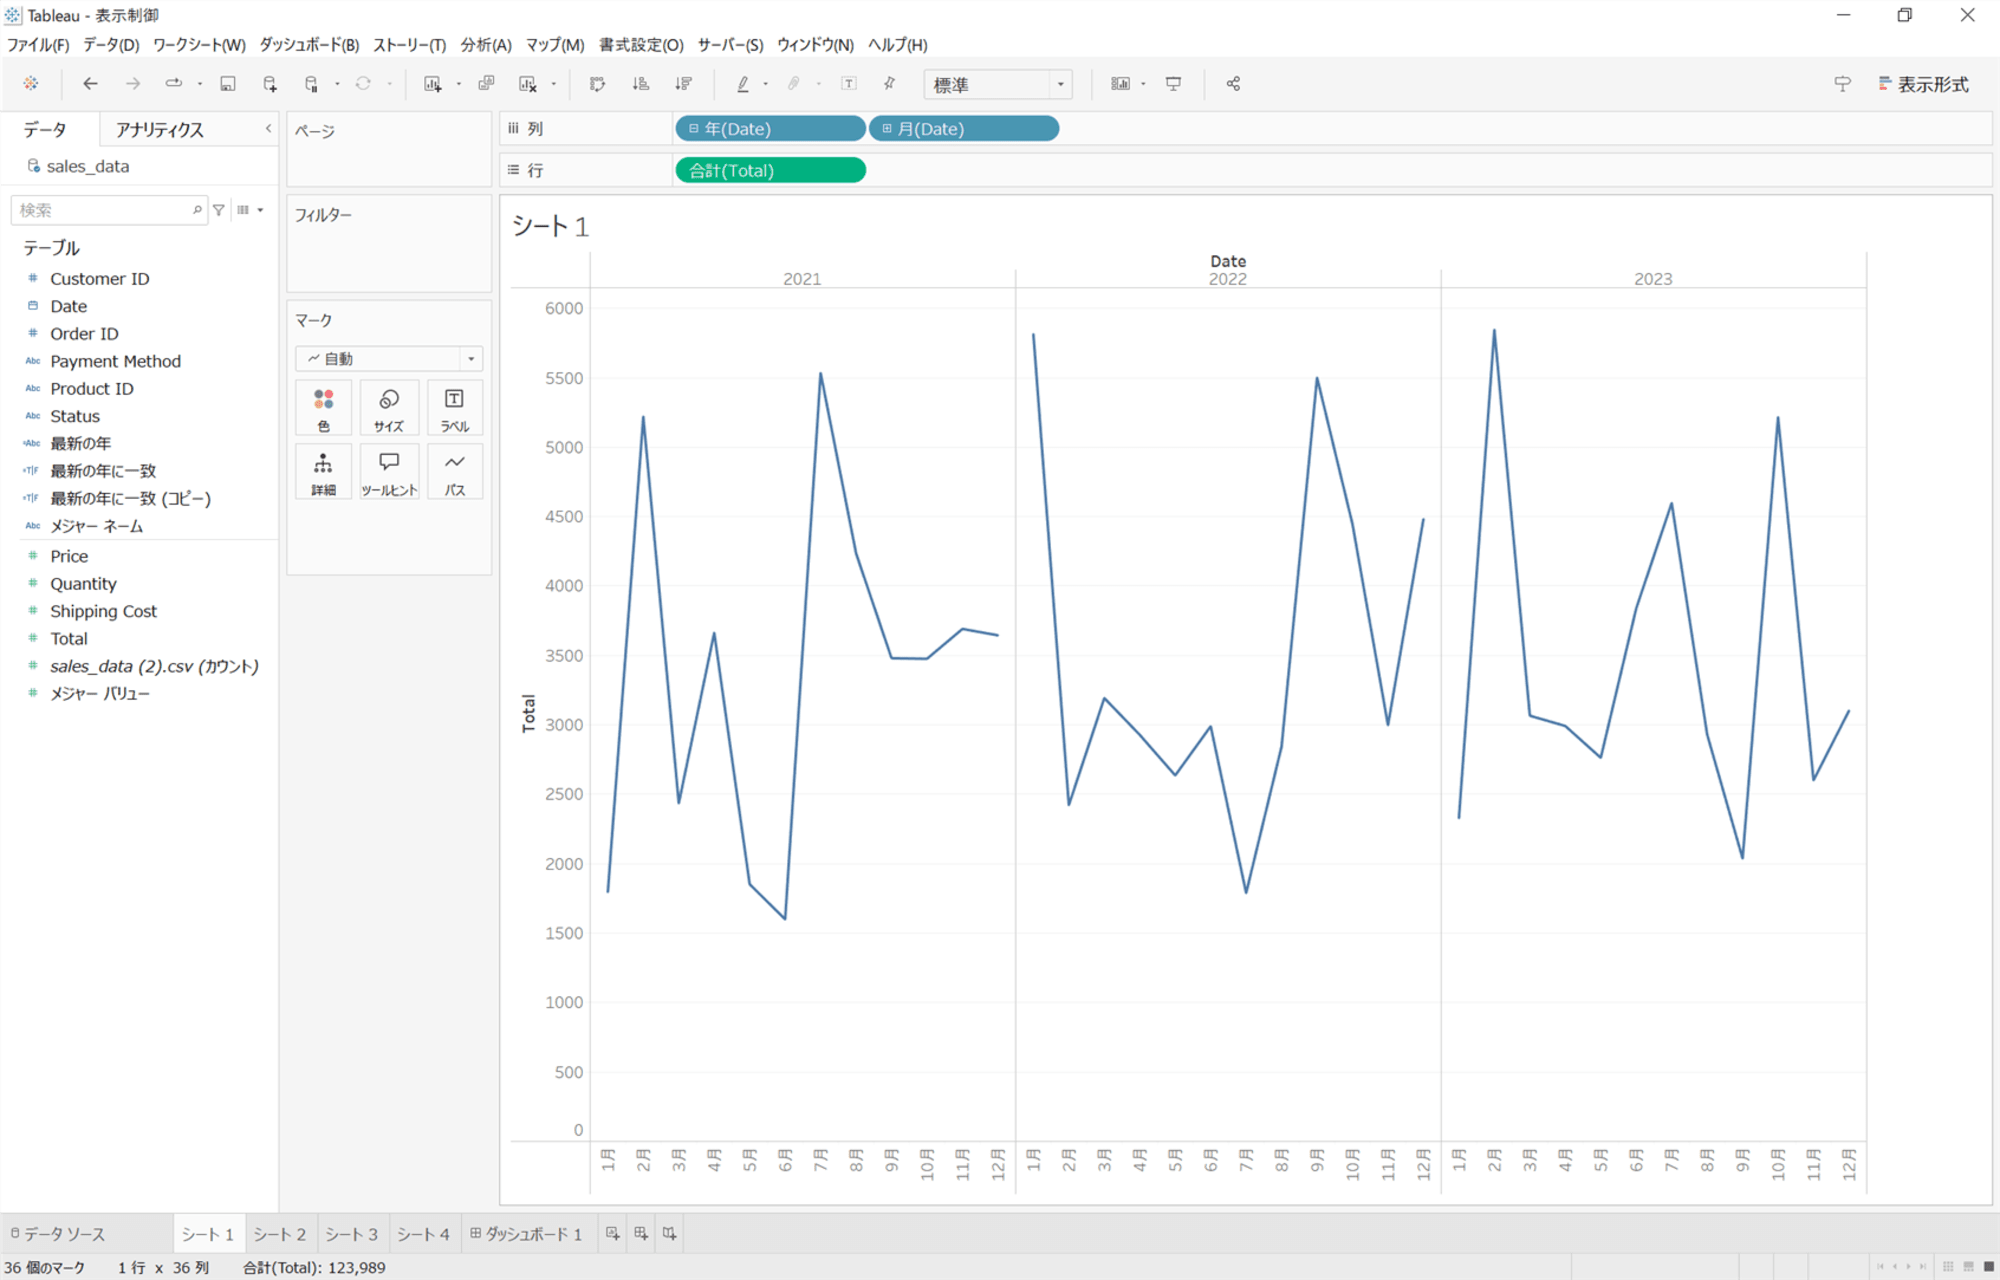Click the new dashboard tab icon at bottom
The width and height of the screenshot is (2000, 1280).
click(641, 1234)
